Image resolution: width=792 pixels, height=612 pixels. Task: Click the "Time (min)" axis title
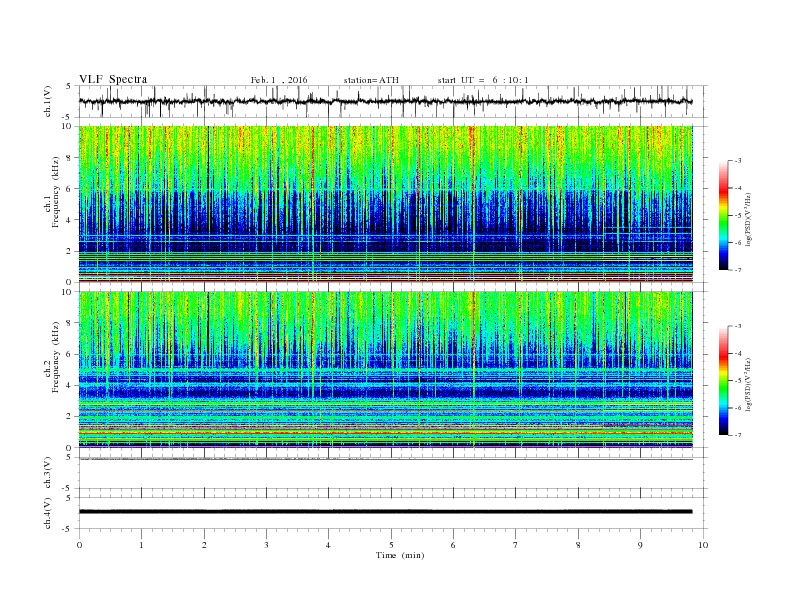[400, 555]
